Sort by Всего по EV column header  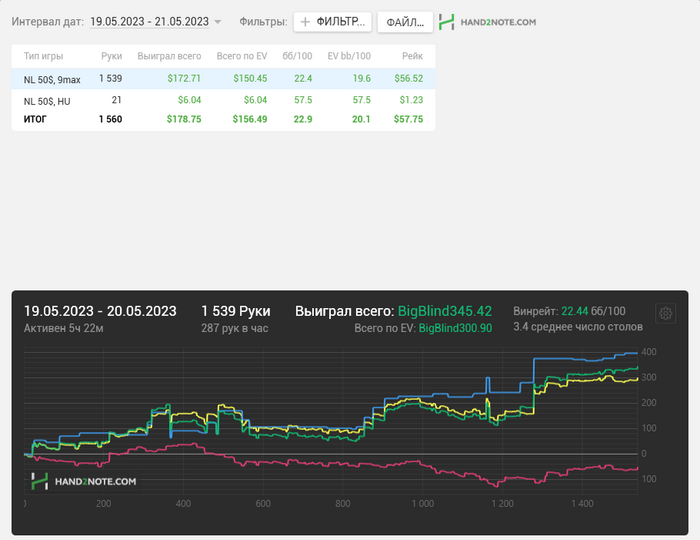click(x=242, y=56)
